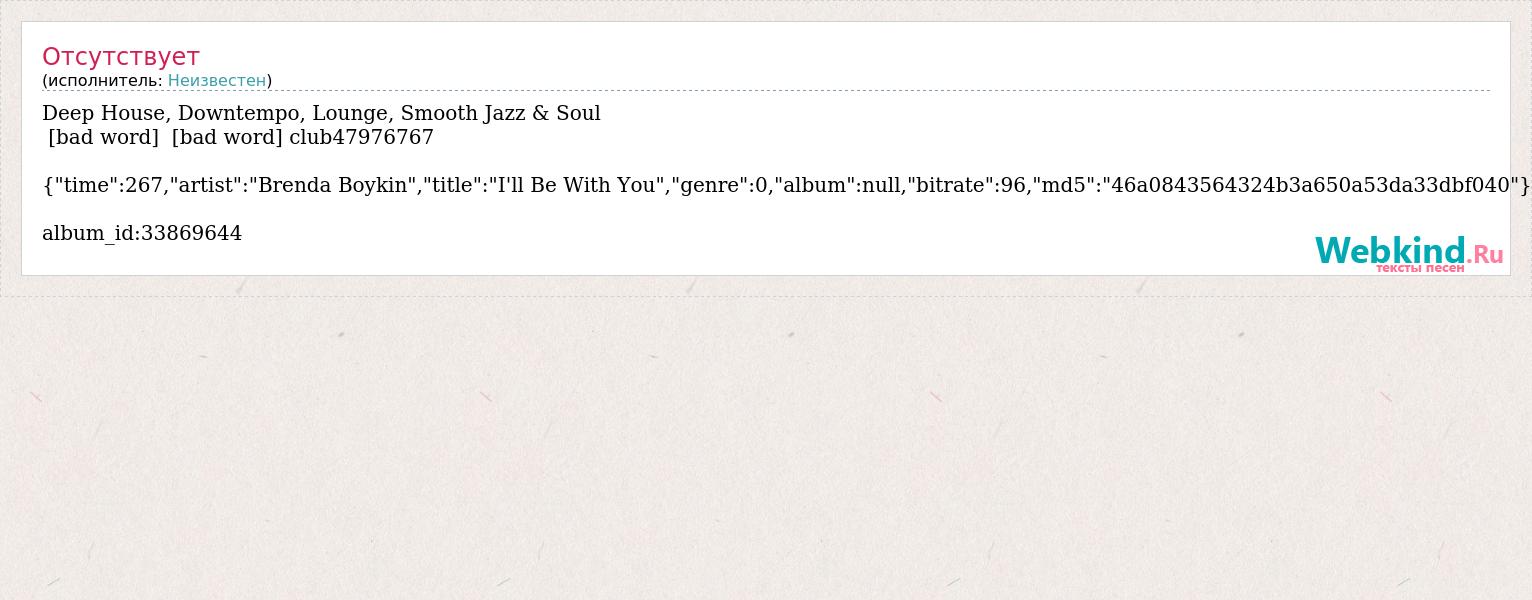
Task: Open the Неизвестен artist link
Action: pyautogui.click(x=217, y=80)
